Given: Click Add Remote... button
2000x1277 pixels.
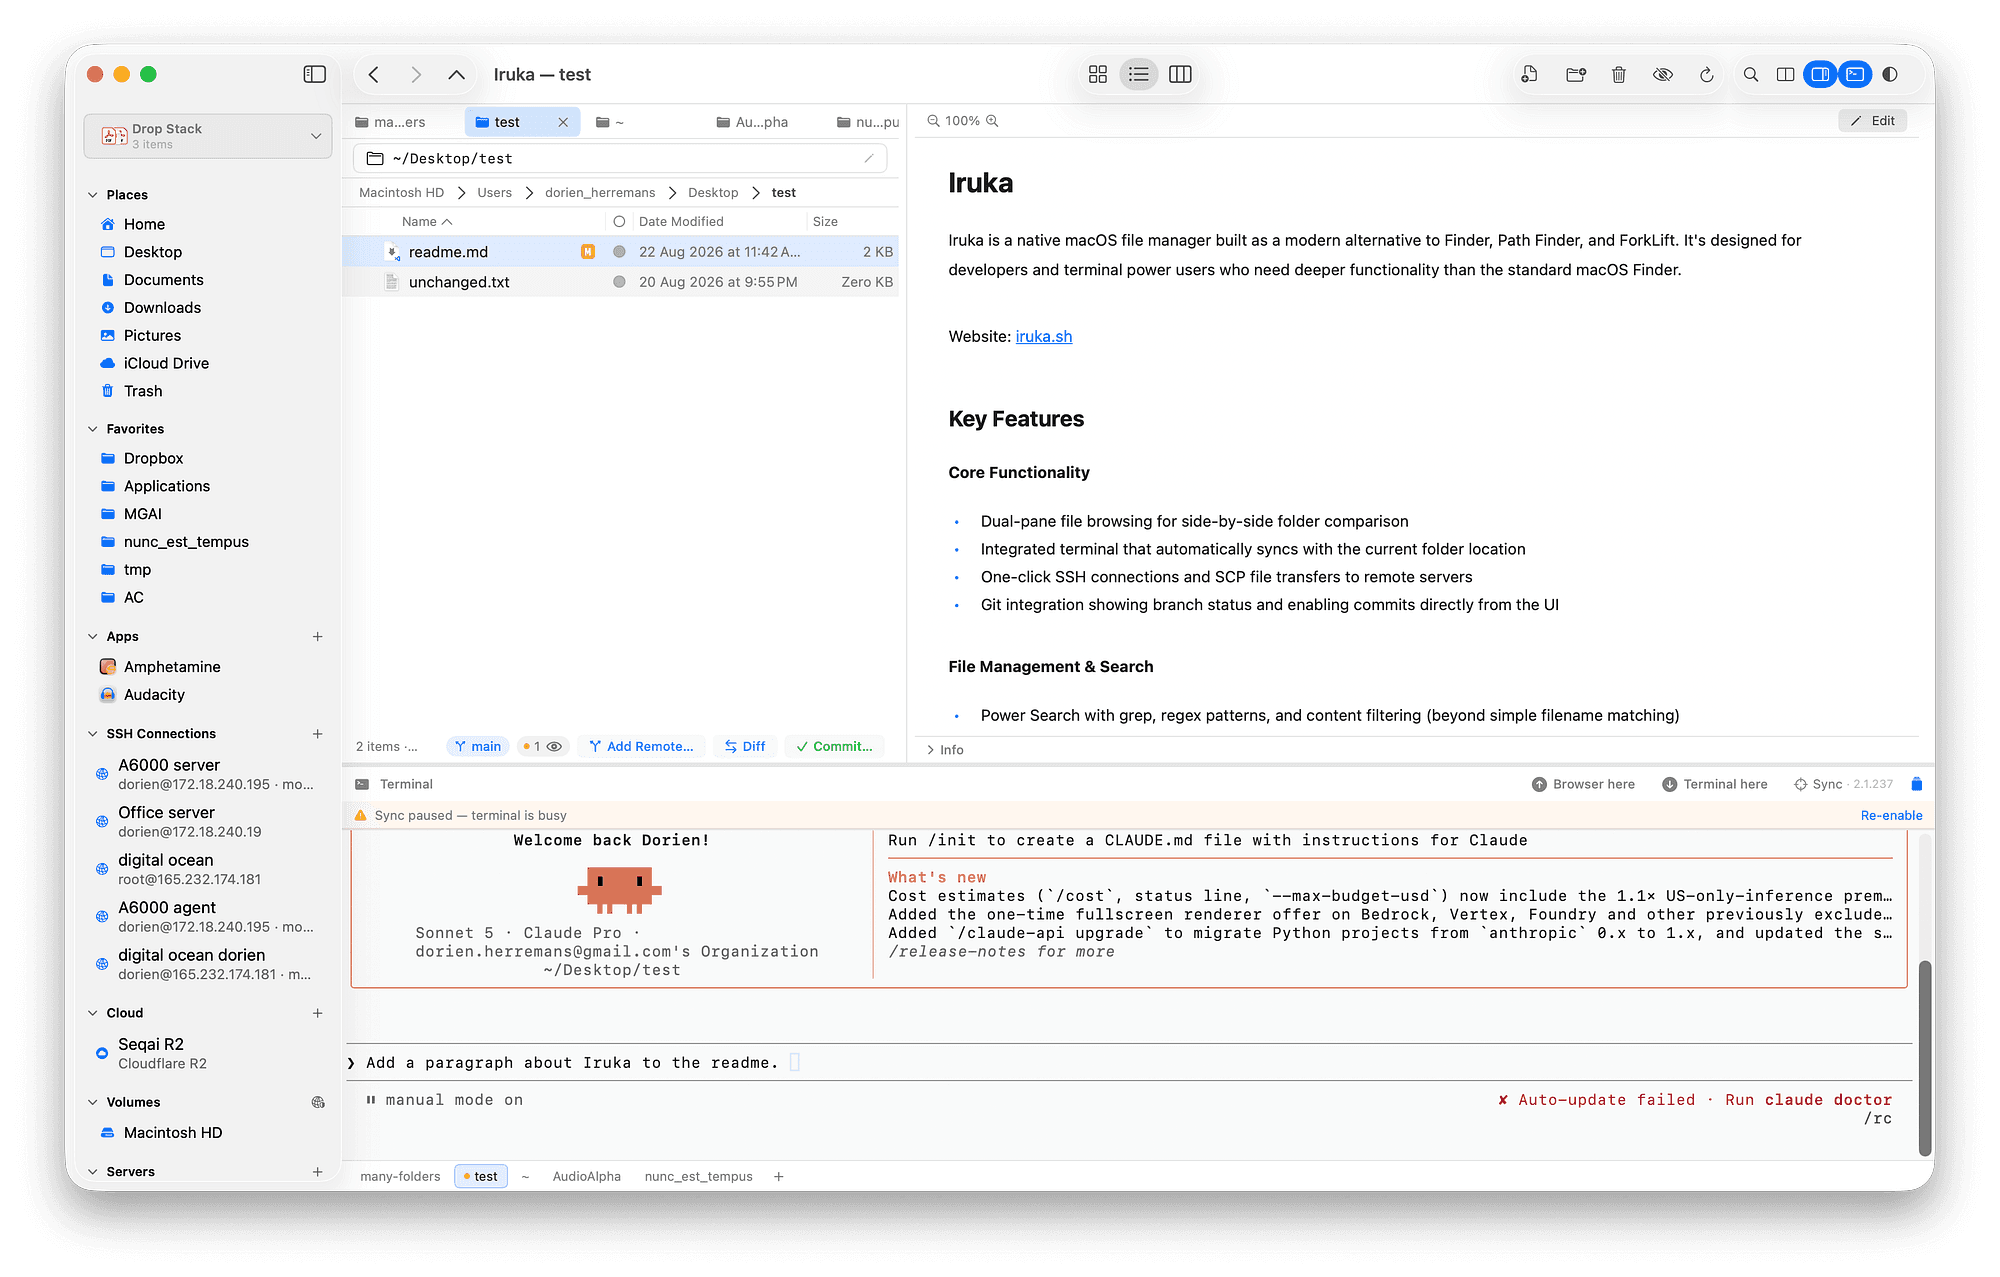Looking at the screenshot, I should click(x=641, y=747).
